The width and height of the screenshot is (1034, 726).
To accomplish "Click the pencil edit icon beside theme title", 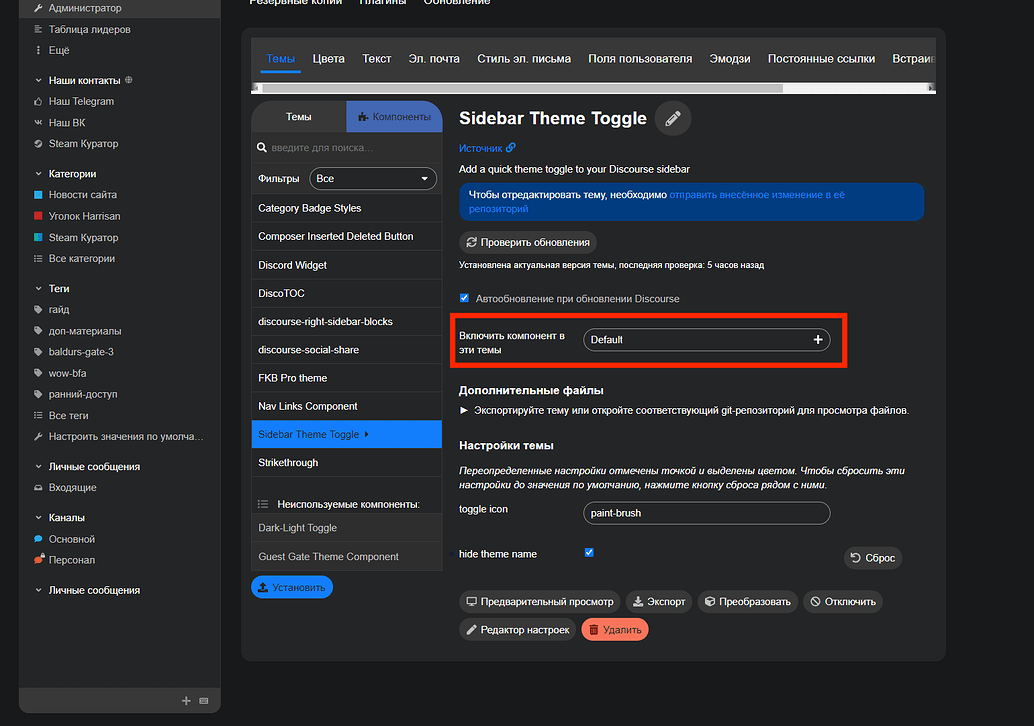I will 673,118.
